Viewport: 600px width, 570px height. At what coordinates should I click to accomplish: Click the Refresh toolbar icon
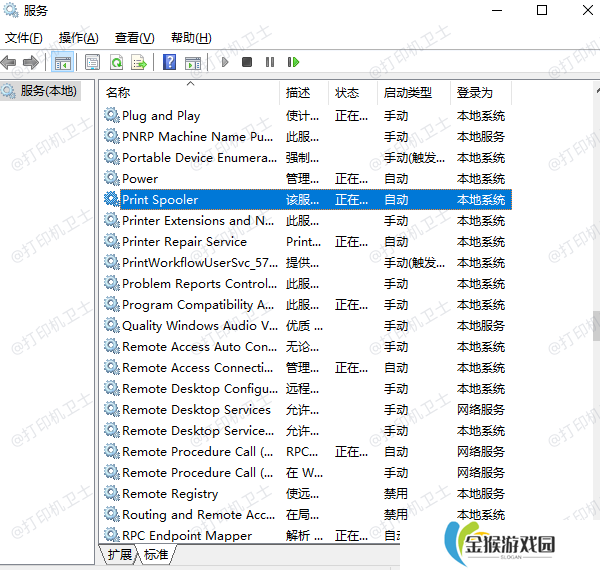116,62
